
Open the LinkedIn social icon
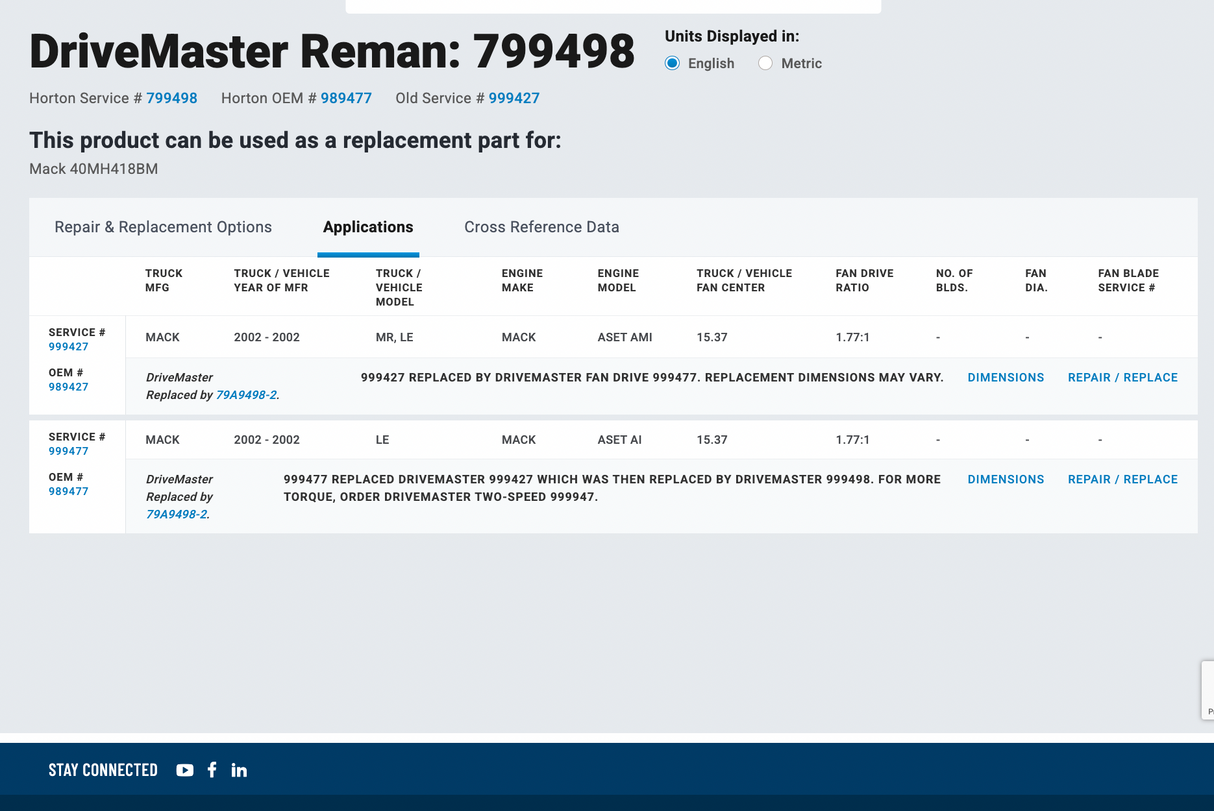(239, 770)
